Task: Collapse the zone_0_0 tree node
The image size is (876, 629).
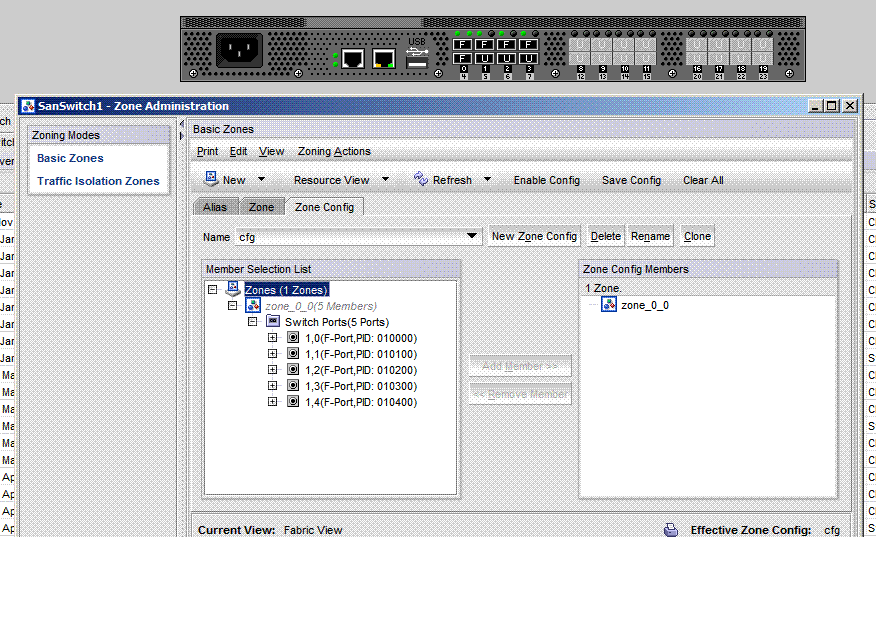Action: click(232, 306)
